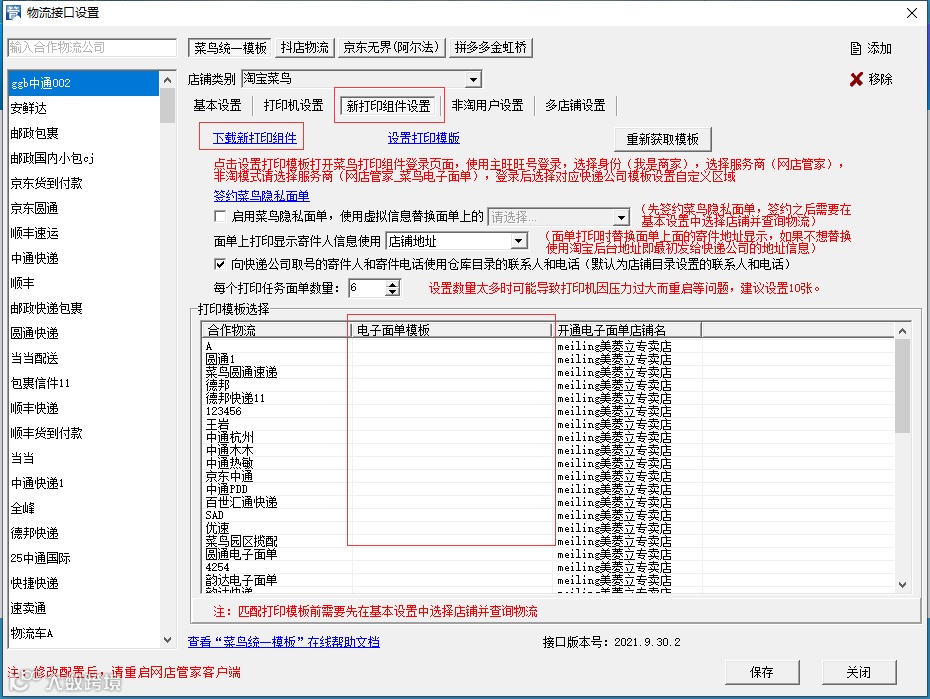The width and height of the screenshot is (930, 699).
Task: Select 全峰 in logistics list
Action: coord(83,508)
